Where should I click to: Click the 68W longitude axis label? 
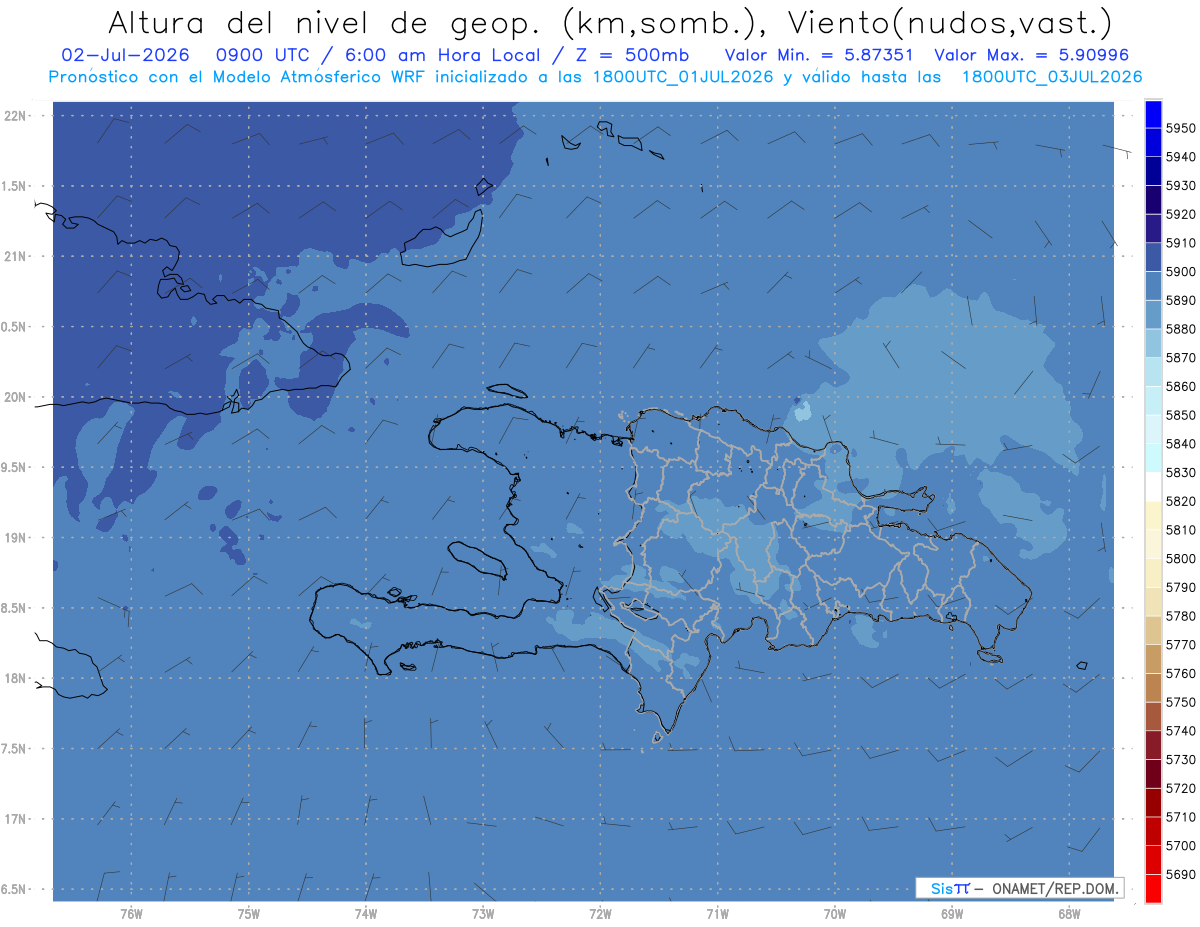[1068, 914]
